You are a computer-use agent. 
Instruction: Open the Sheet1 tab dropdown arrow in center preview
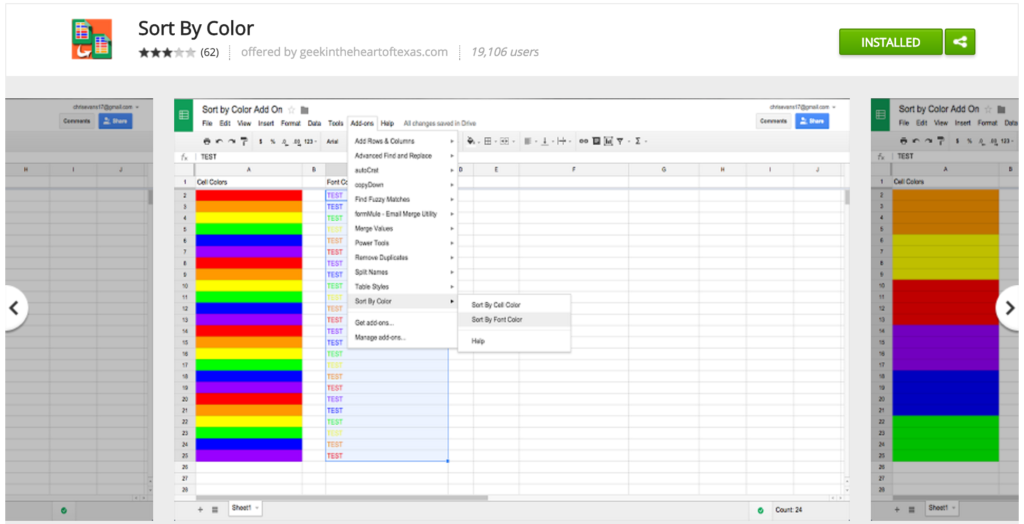257,508
